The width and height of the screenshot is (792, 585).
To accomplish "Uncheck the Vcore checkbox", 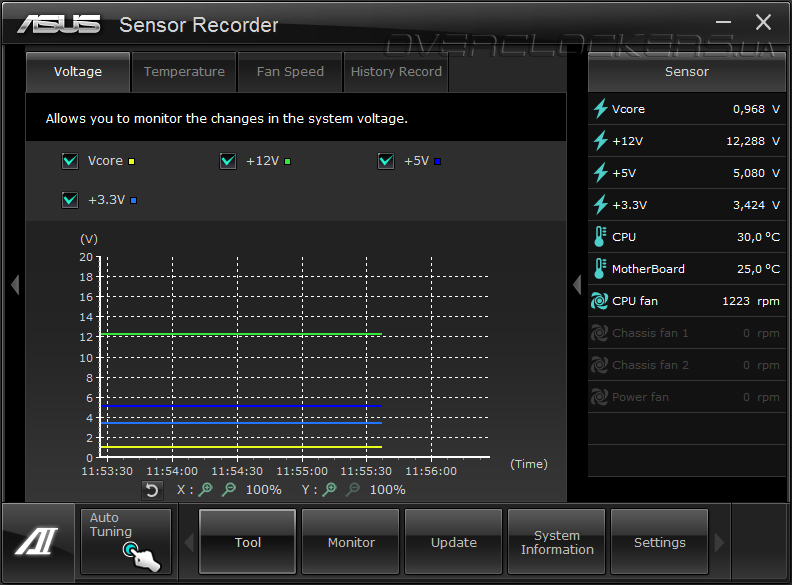I will 70,161.
